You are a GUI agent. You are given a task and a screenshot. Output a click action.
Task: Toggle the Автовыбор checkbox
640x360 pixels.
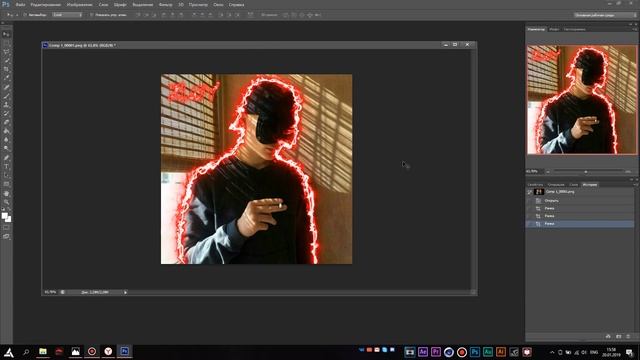[25, 15]
